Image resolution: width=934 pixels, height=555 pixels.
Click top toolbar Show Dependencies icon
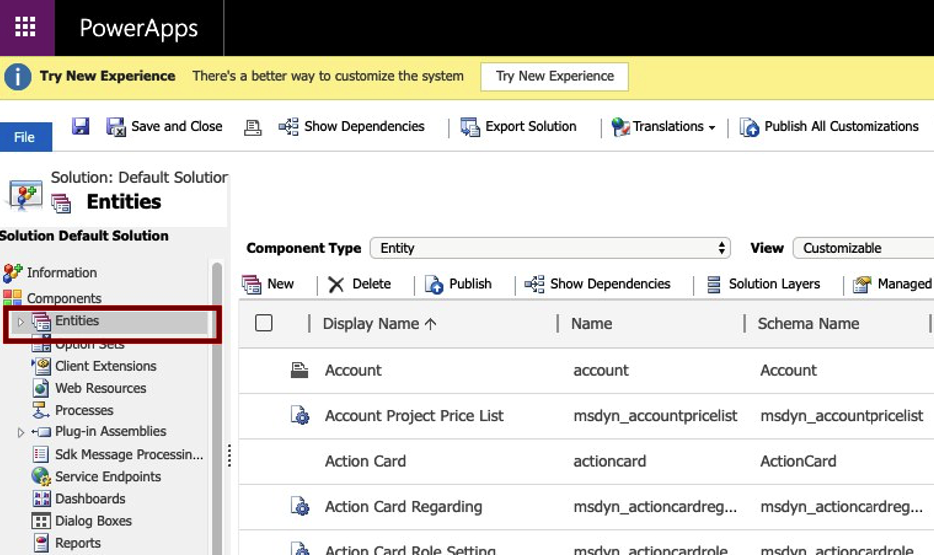point(289,126)
